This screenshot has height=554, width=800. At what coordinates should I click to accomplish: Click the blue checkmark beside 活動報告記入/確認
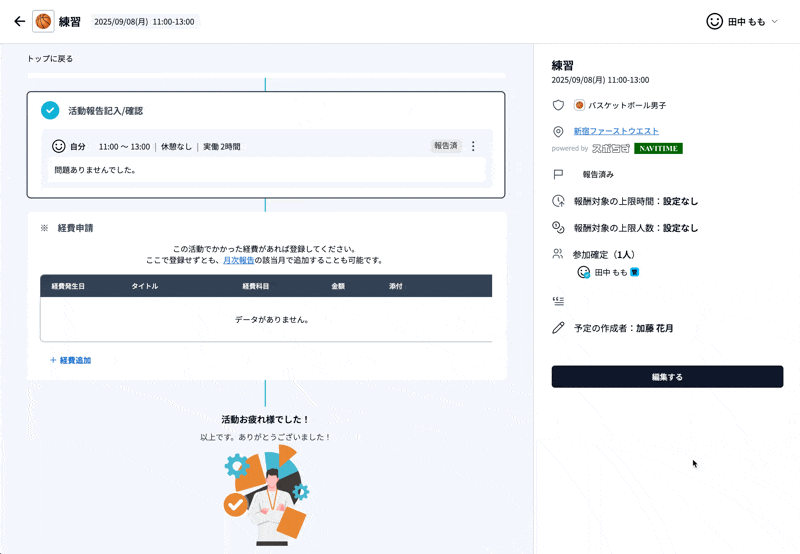pos(50,111)
